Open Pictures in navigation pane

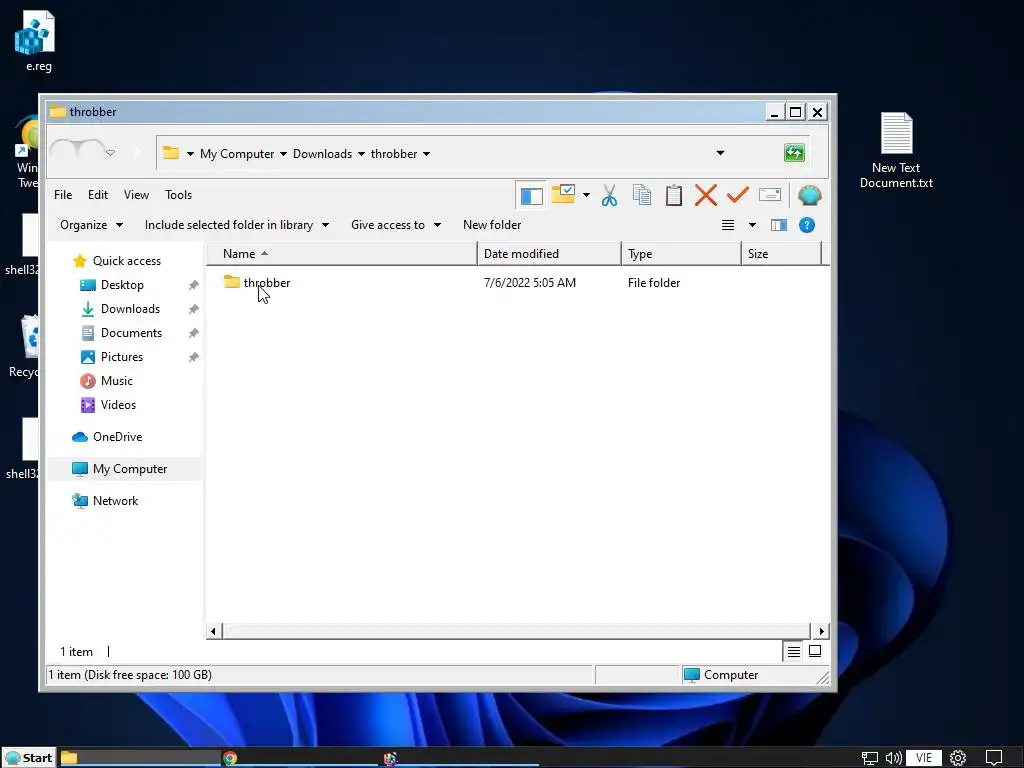pos(121,357)
